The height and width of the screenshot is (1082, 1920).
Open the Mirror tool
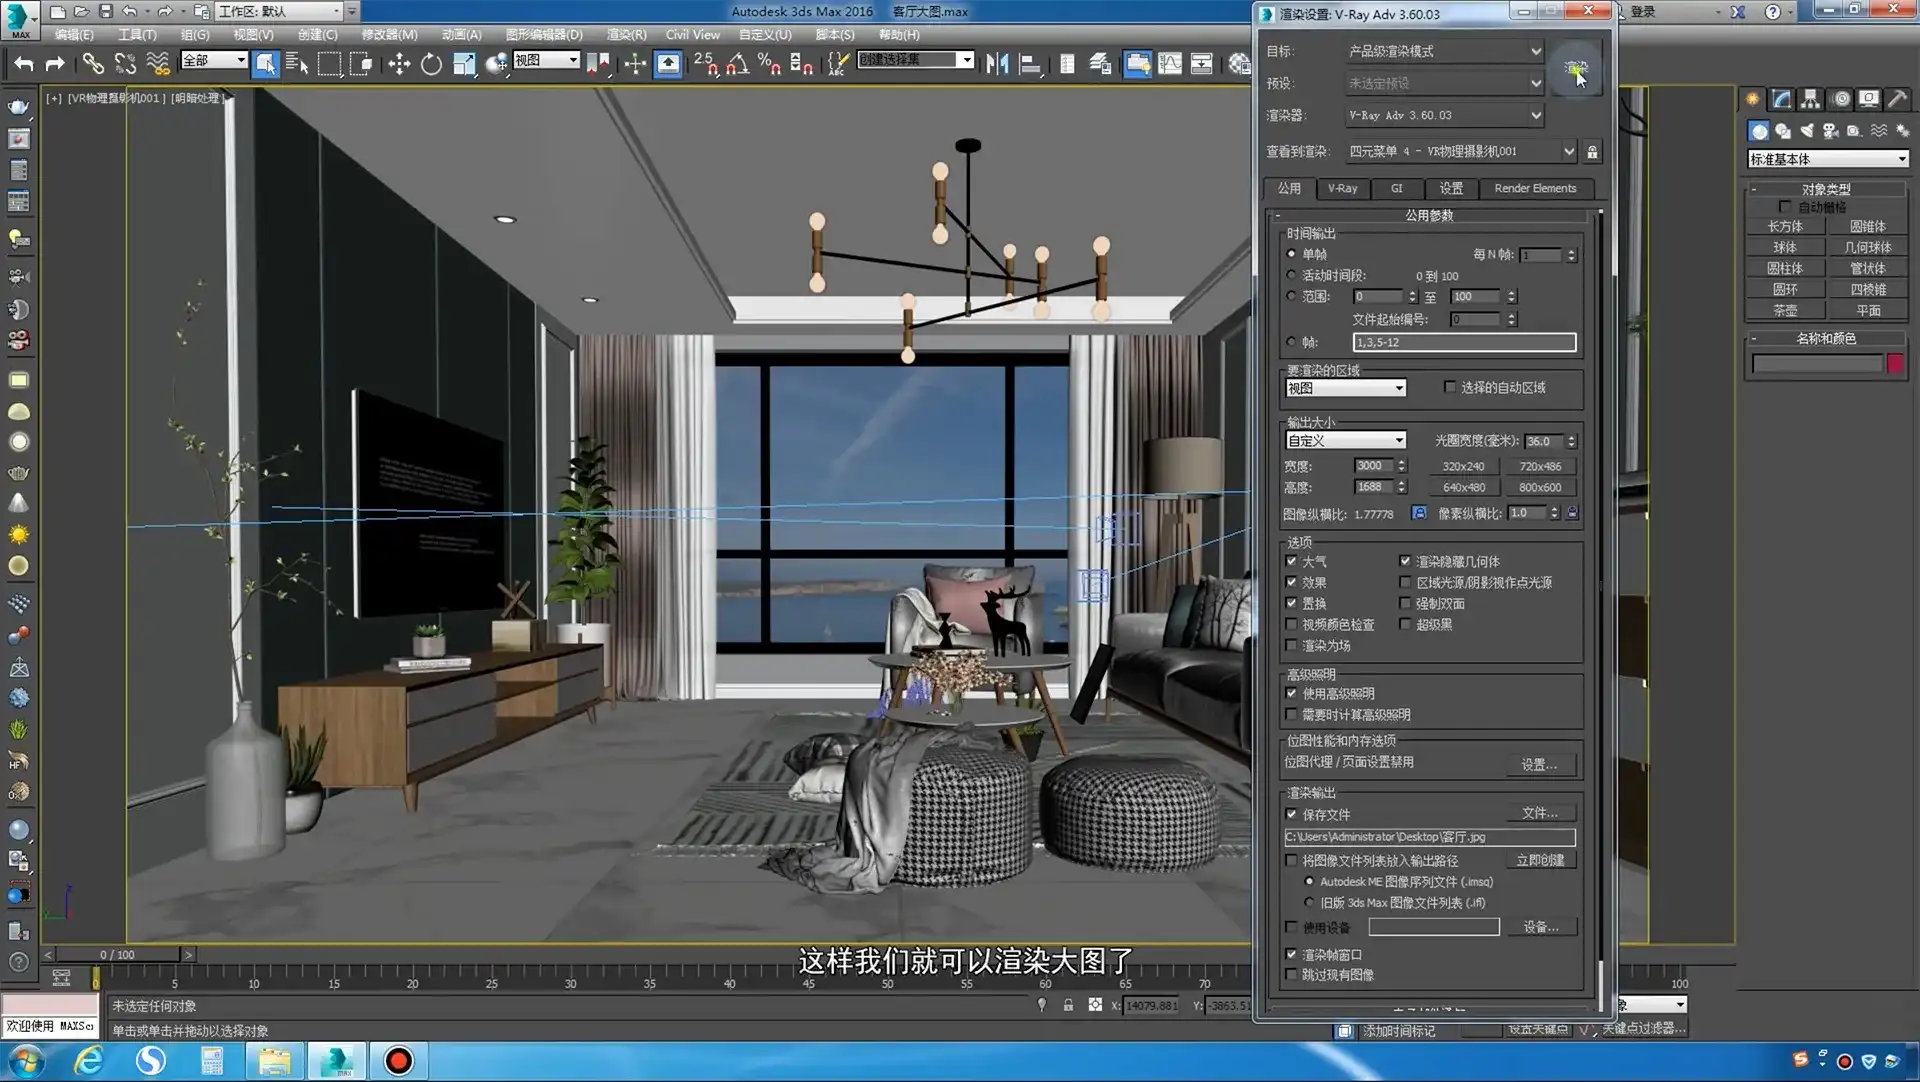[996, 63]
